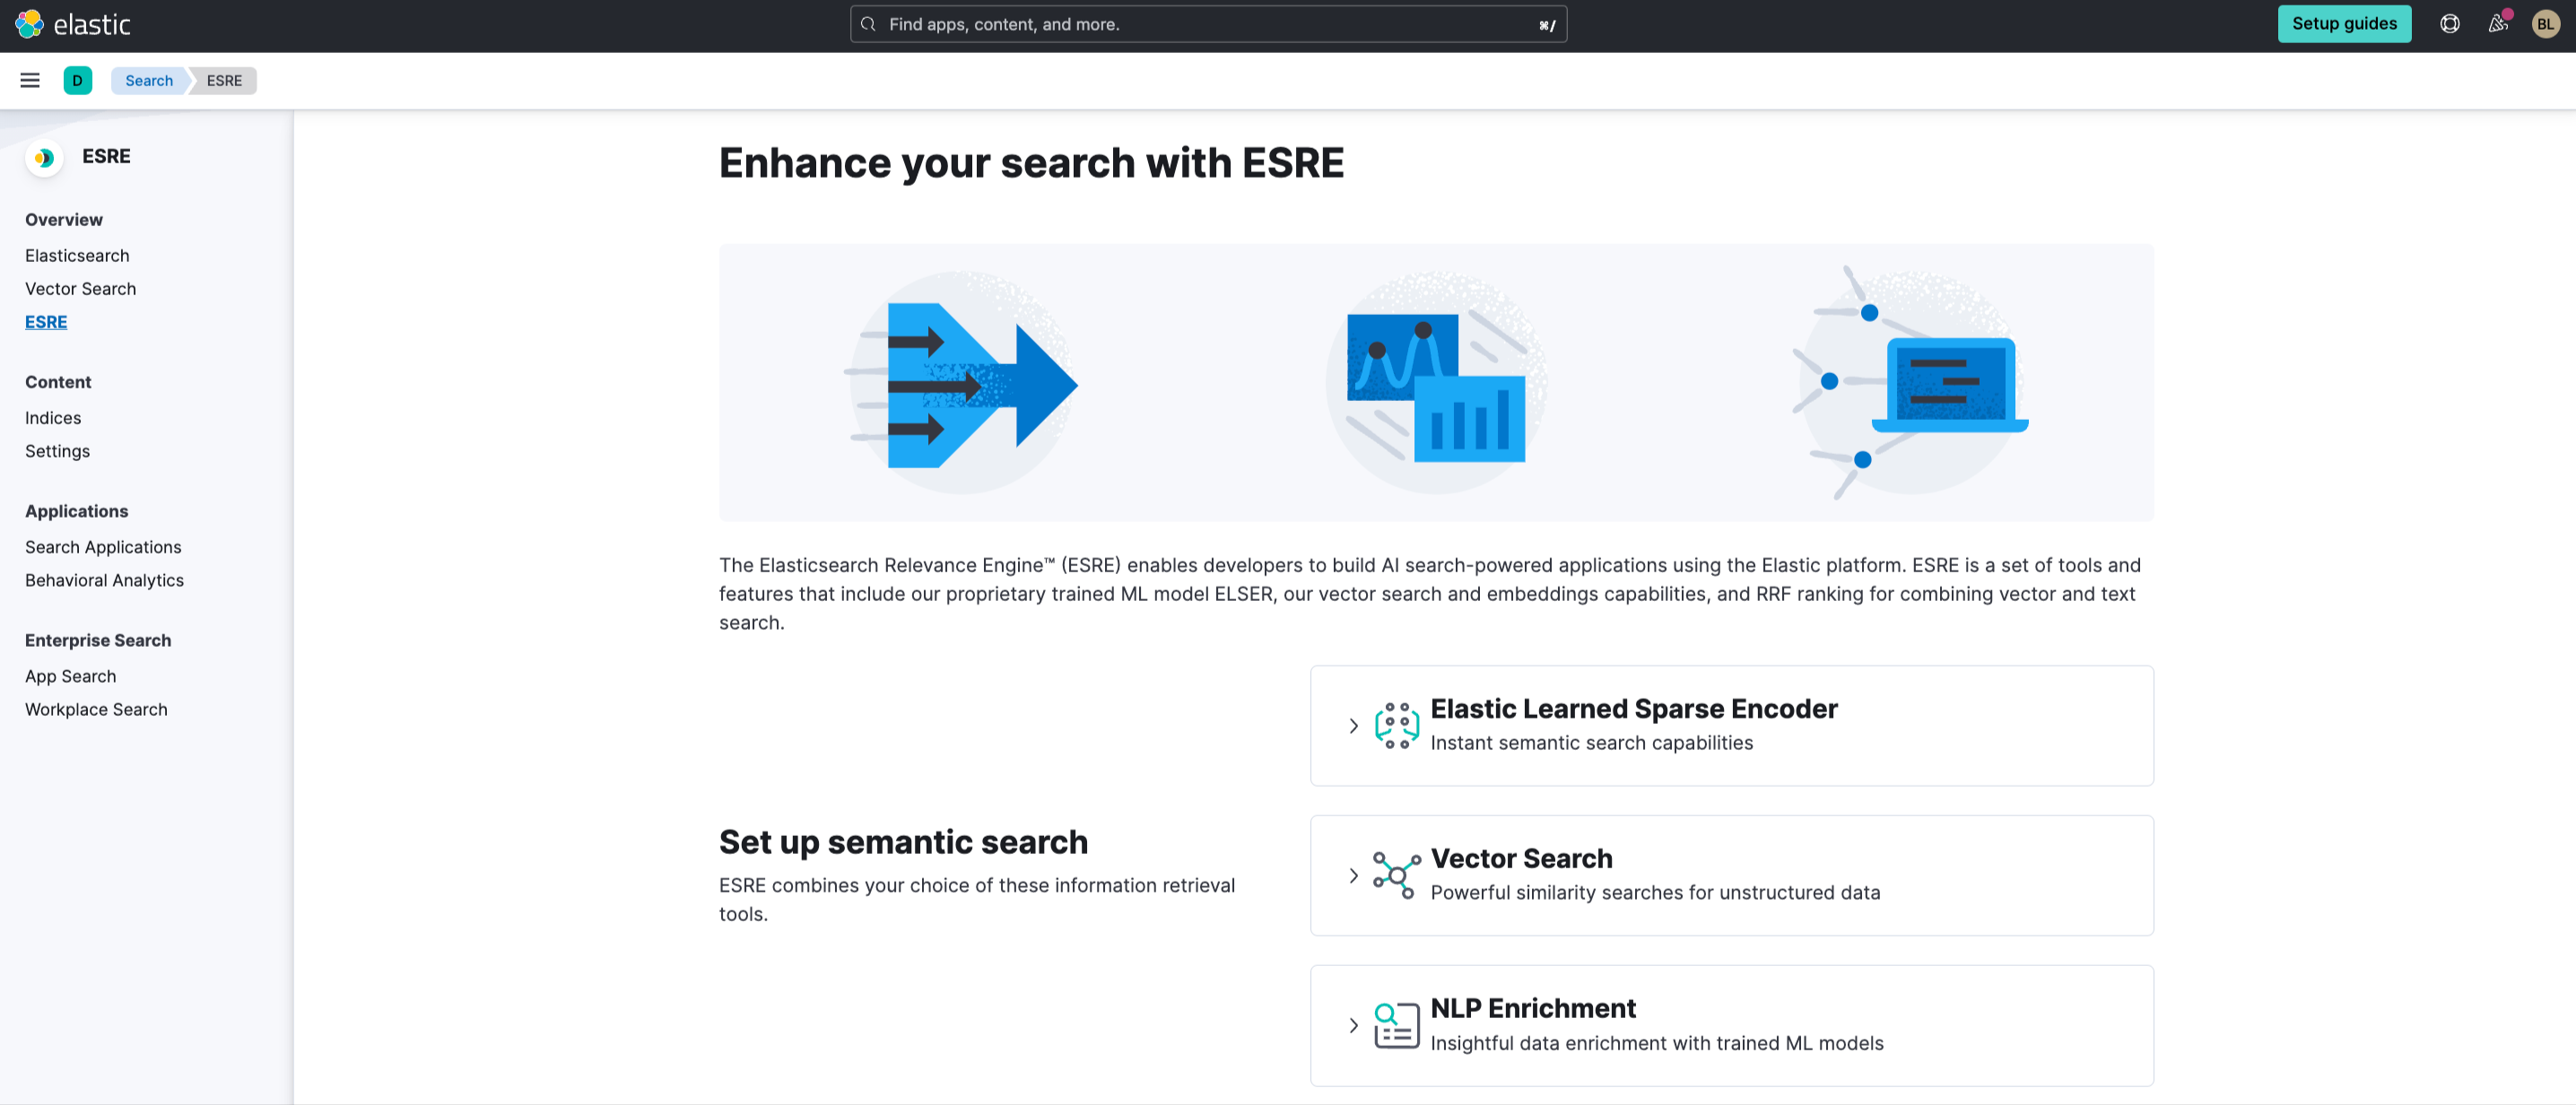Focus the Find apps, content search field
This screenshot has height=1105, width=2576.
(x=1207, y=24)
